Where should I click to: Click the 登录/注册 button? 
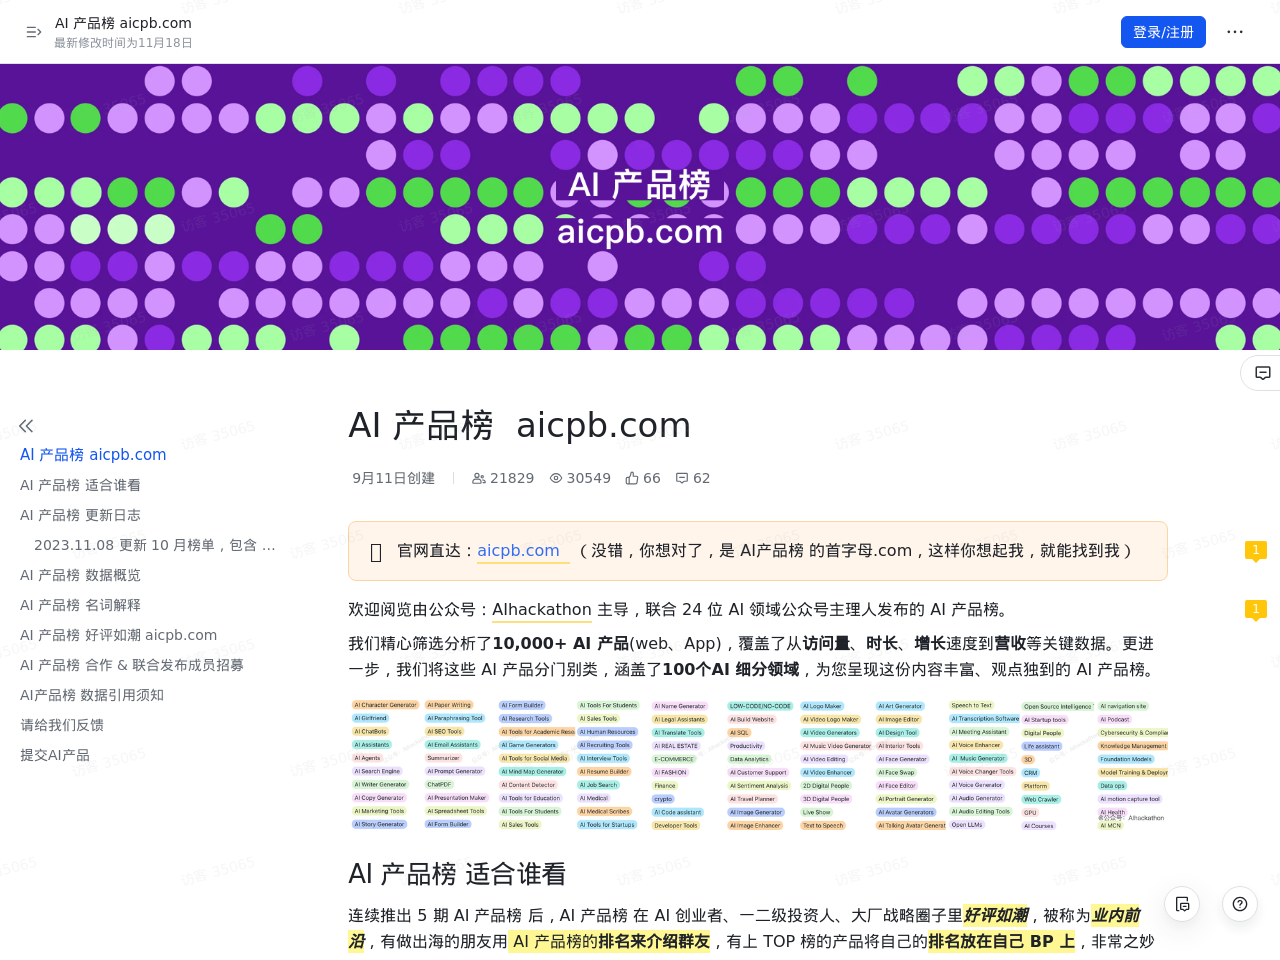[x=1163, y=32]
